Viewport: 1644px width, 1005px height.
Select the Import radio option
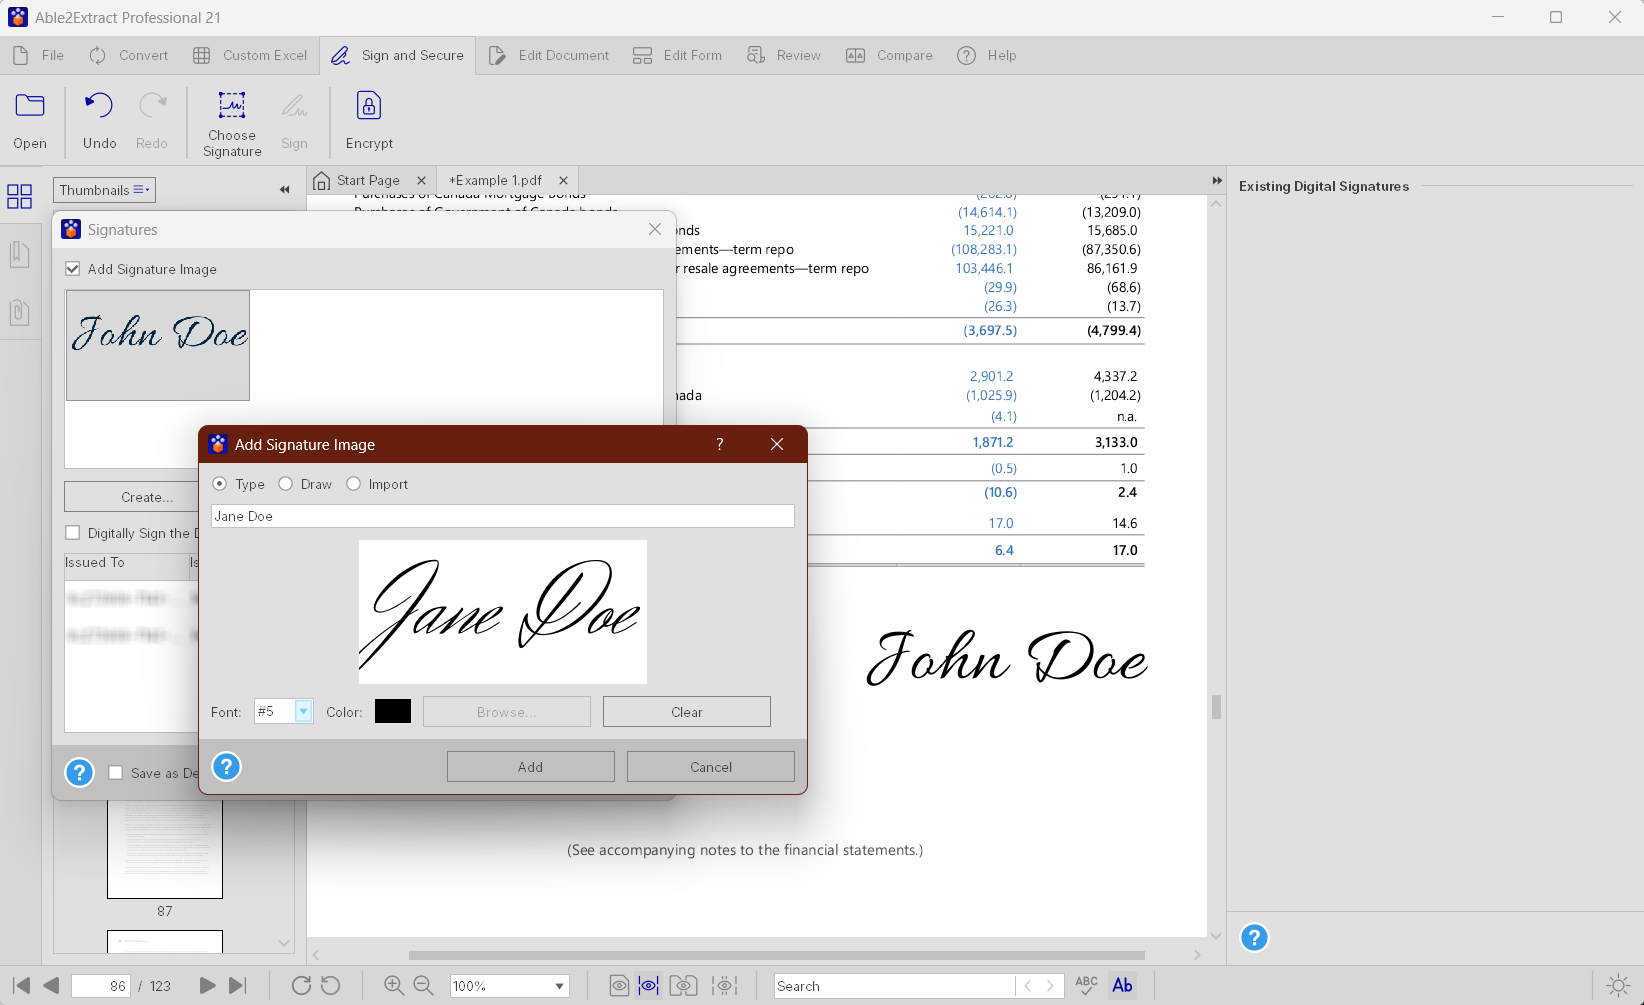click(x=354, y=484)
